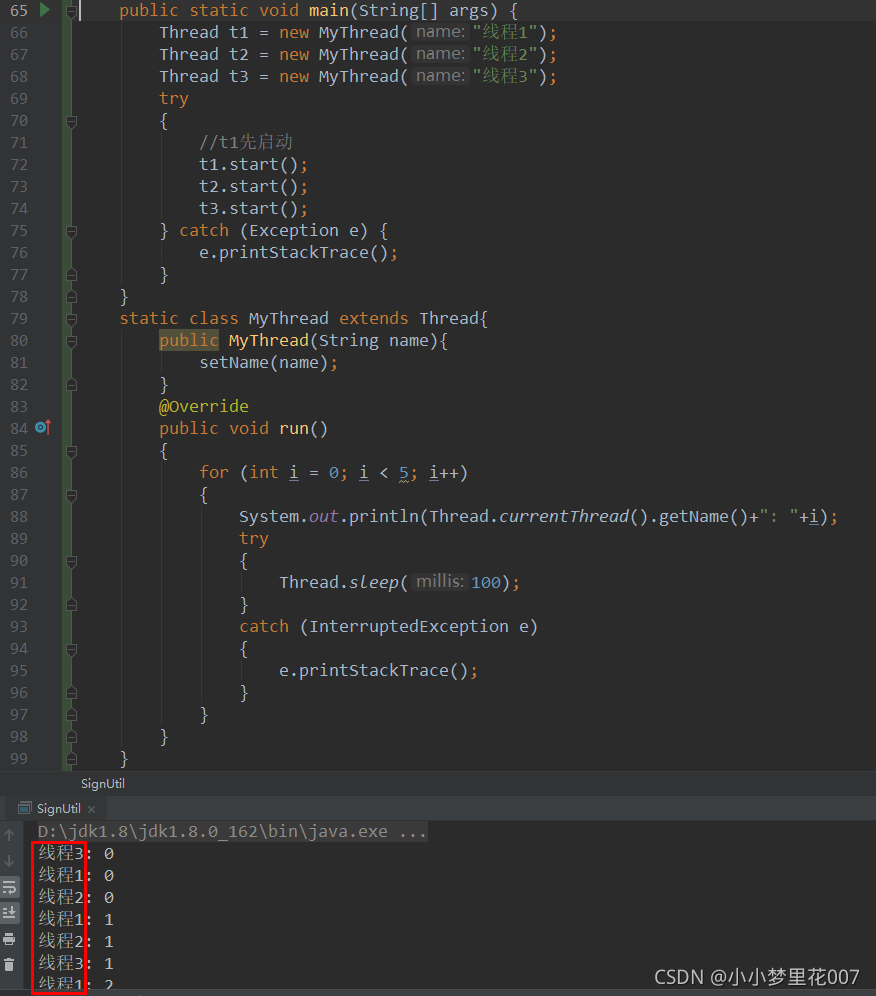Click the number 100 in the sleep call
The height and width of the screenshot is (996, 876).
click(x=486, y=582)
